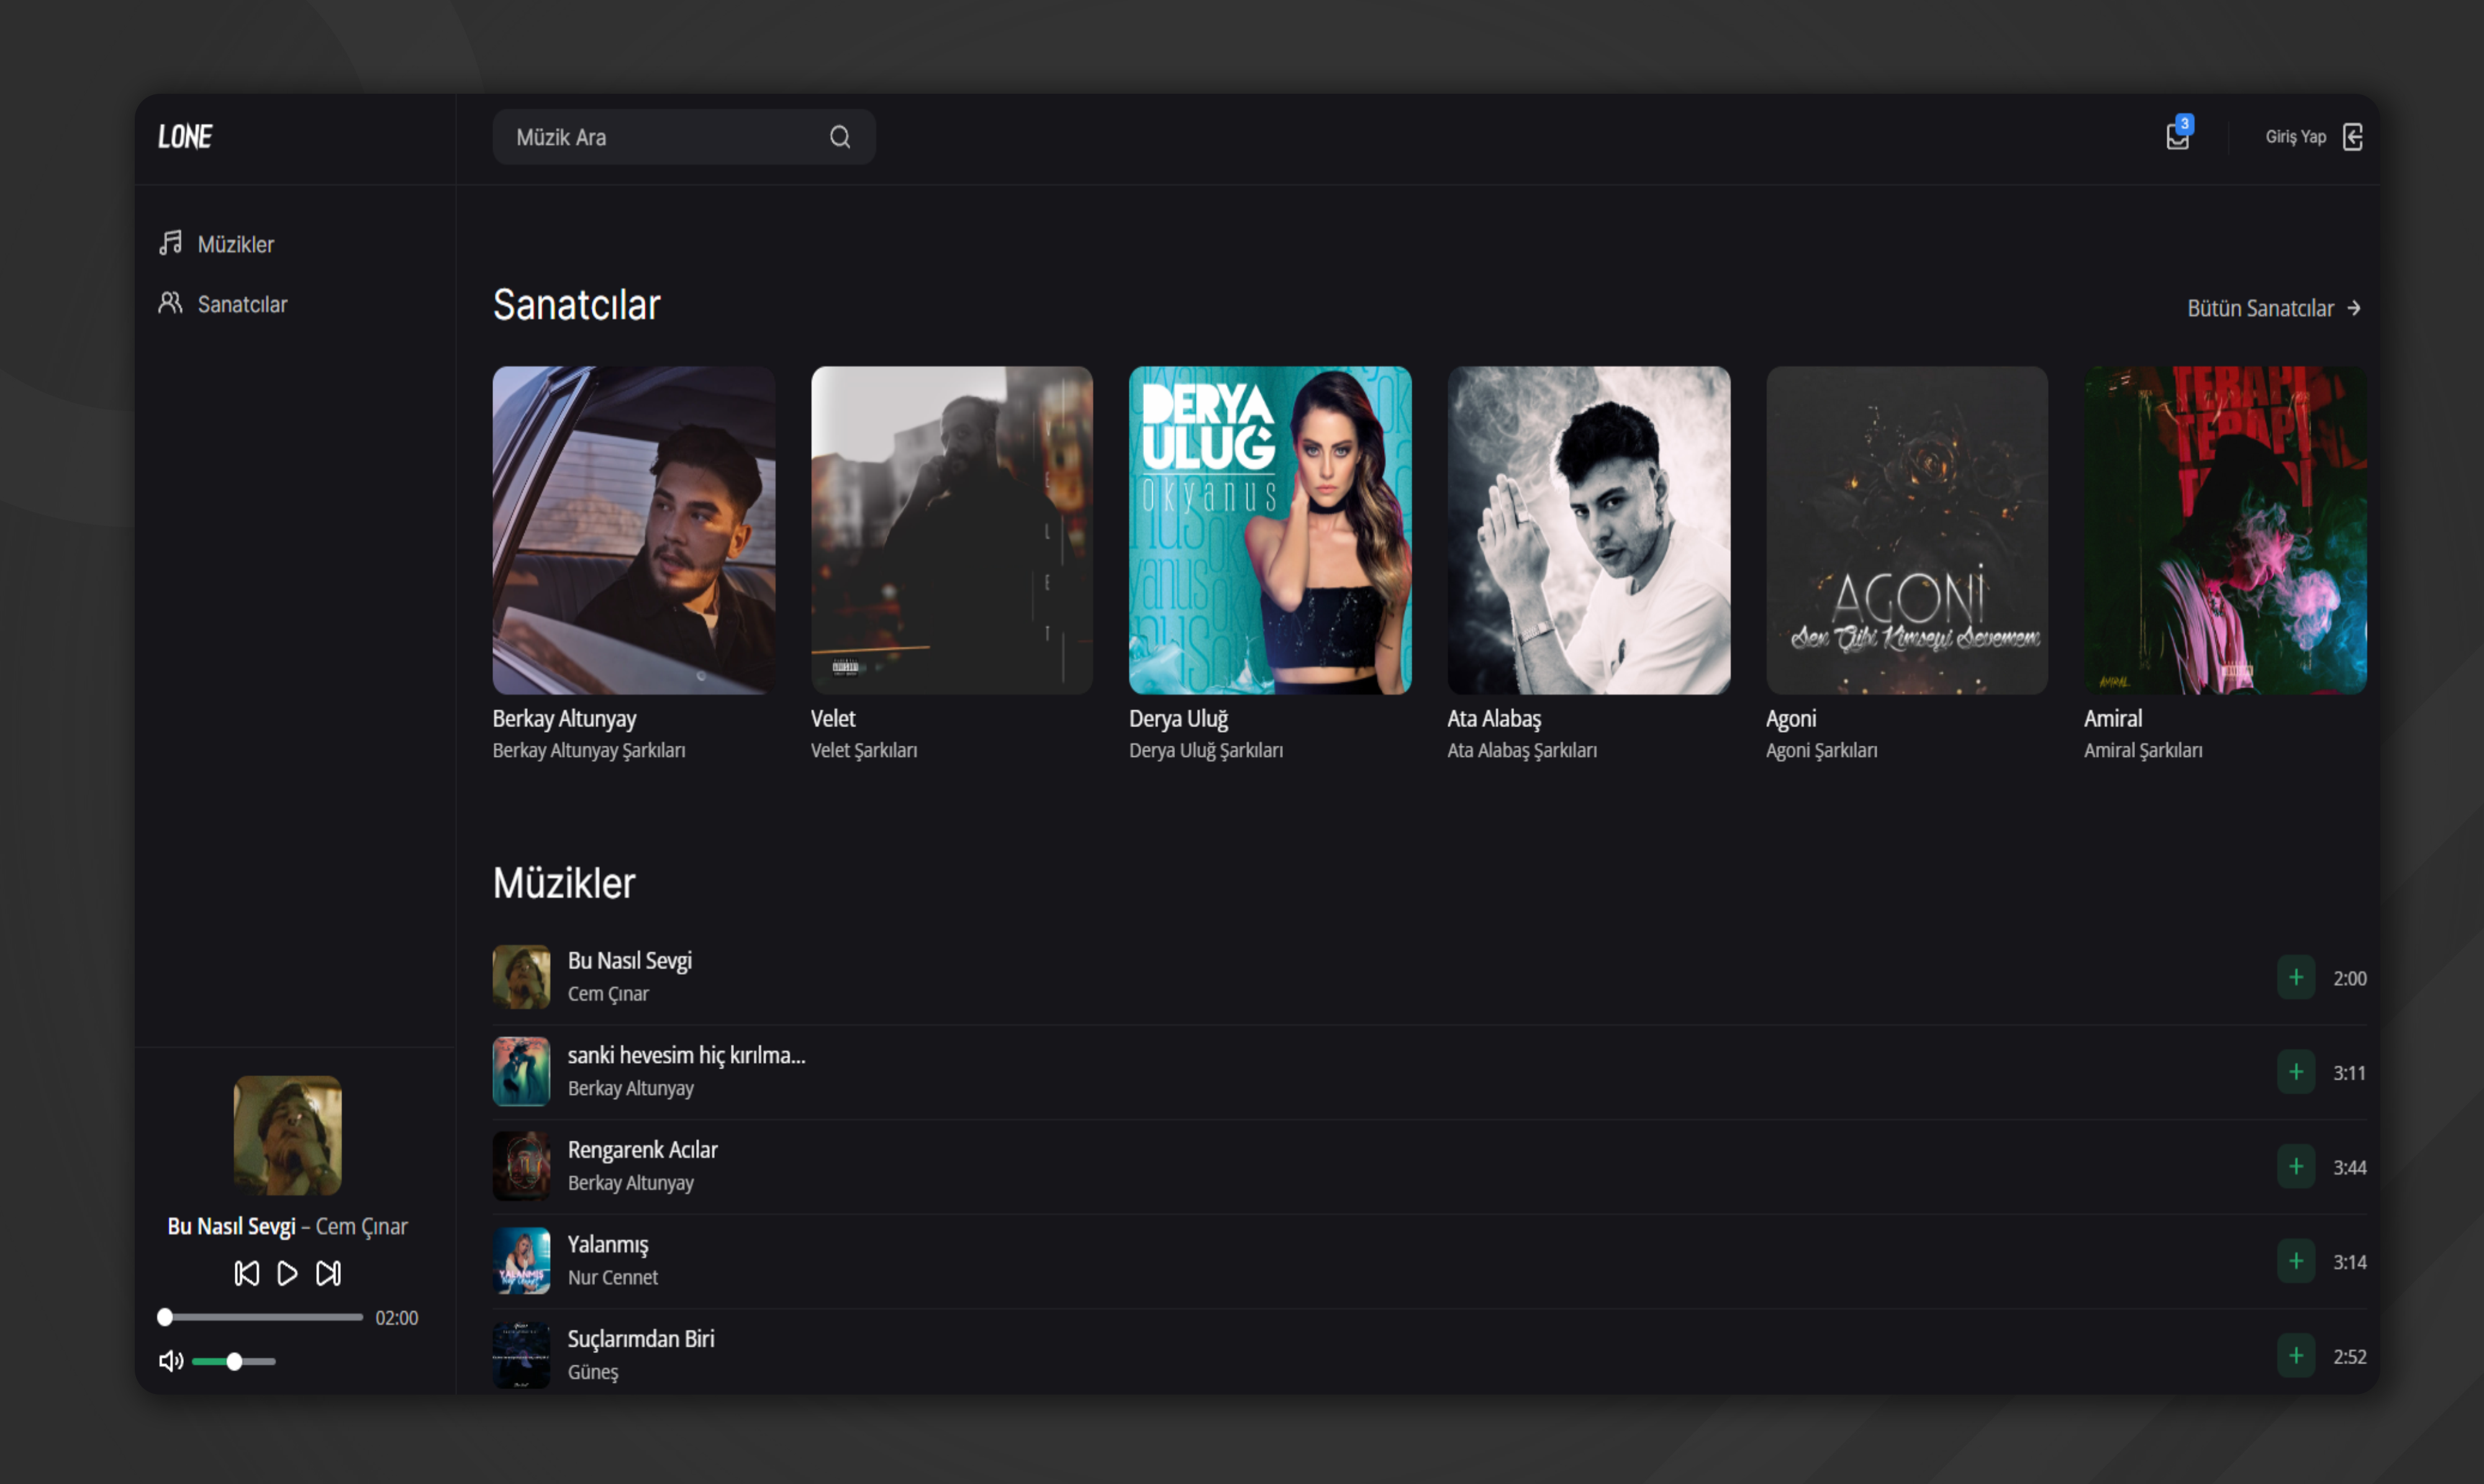Mute the volume speaker icon
This screenshot has width=2484, height=1484.
171,1361
